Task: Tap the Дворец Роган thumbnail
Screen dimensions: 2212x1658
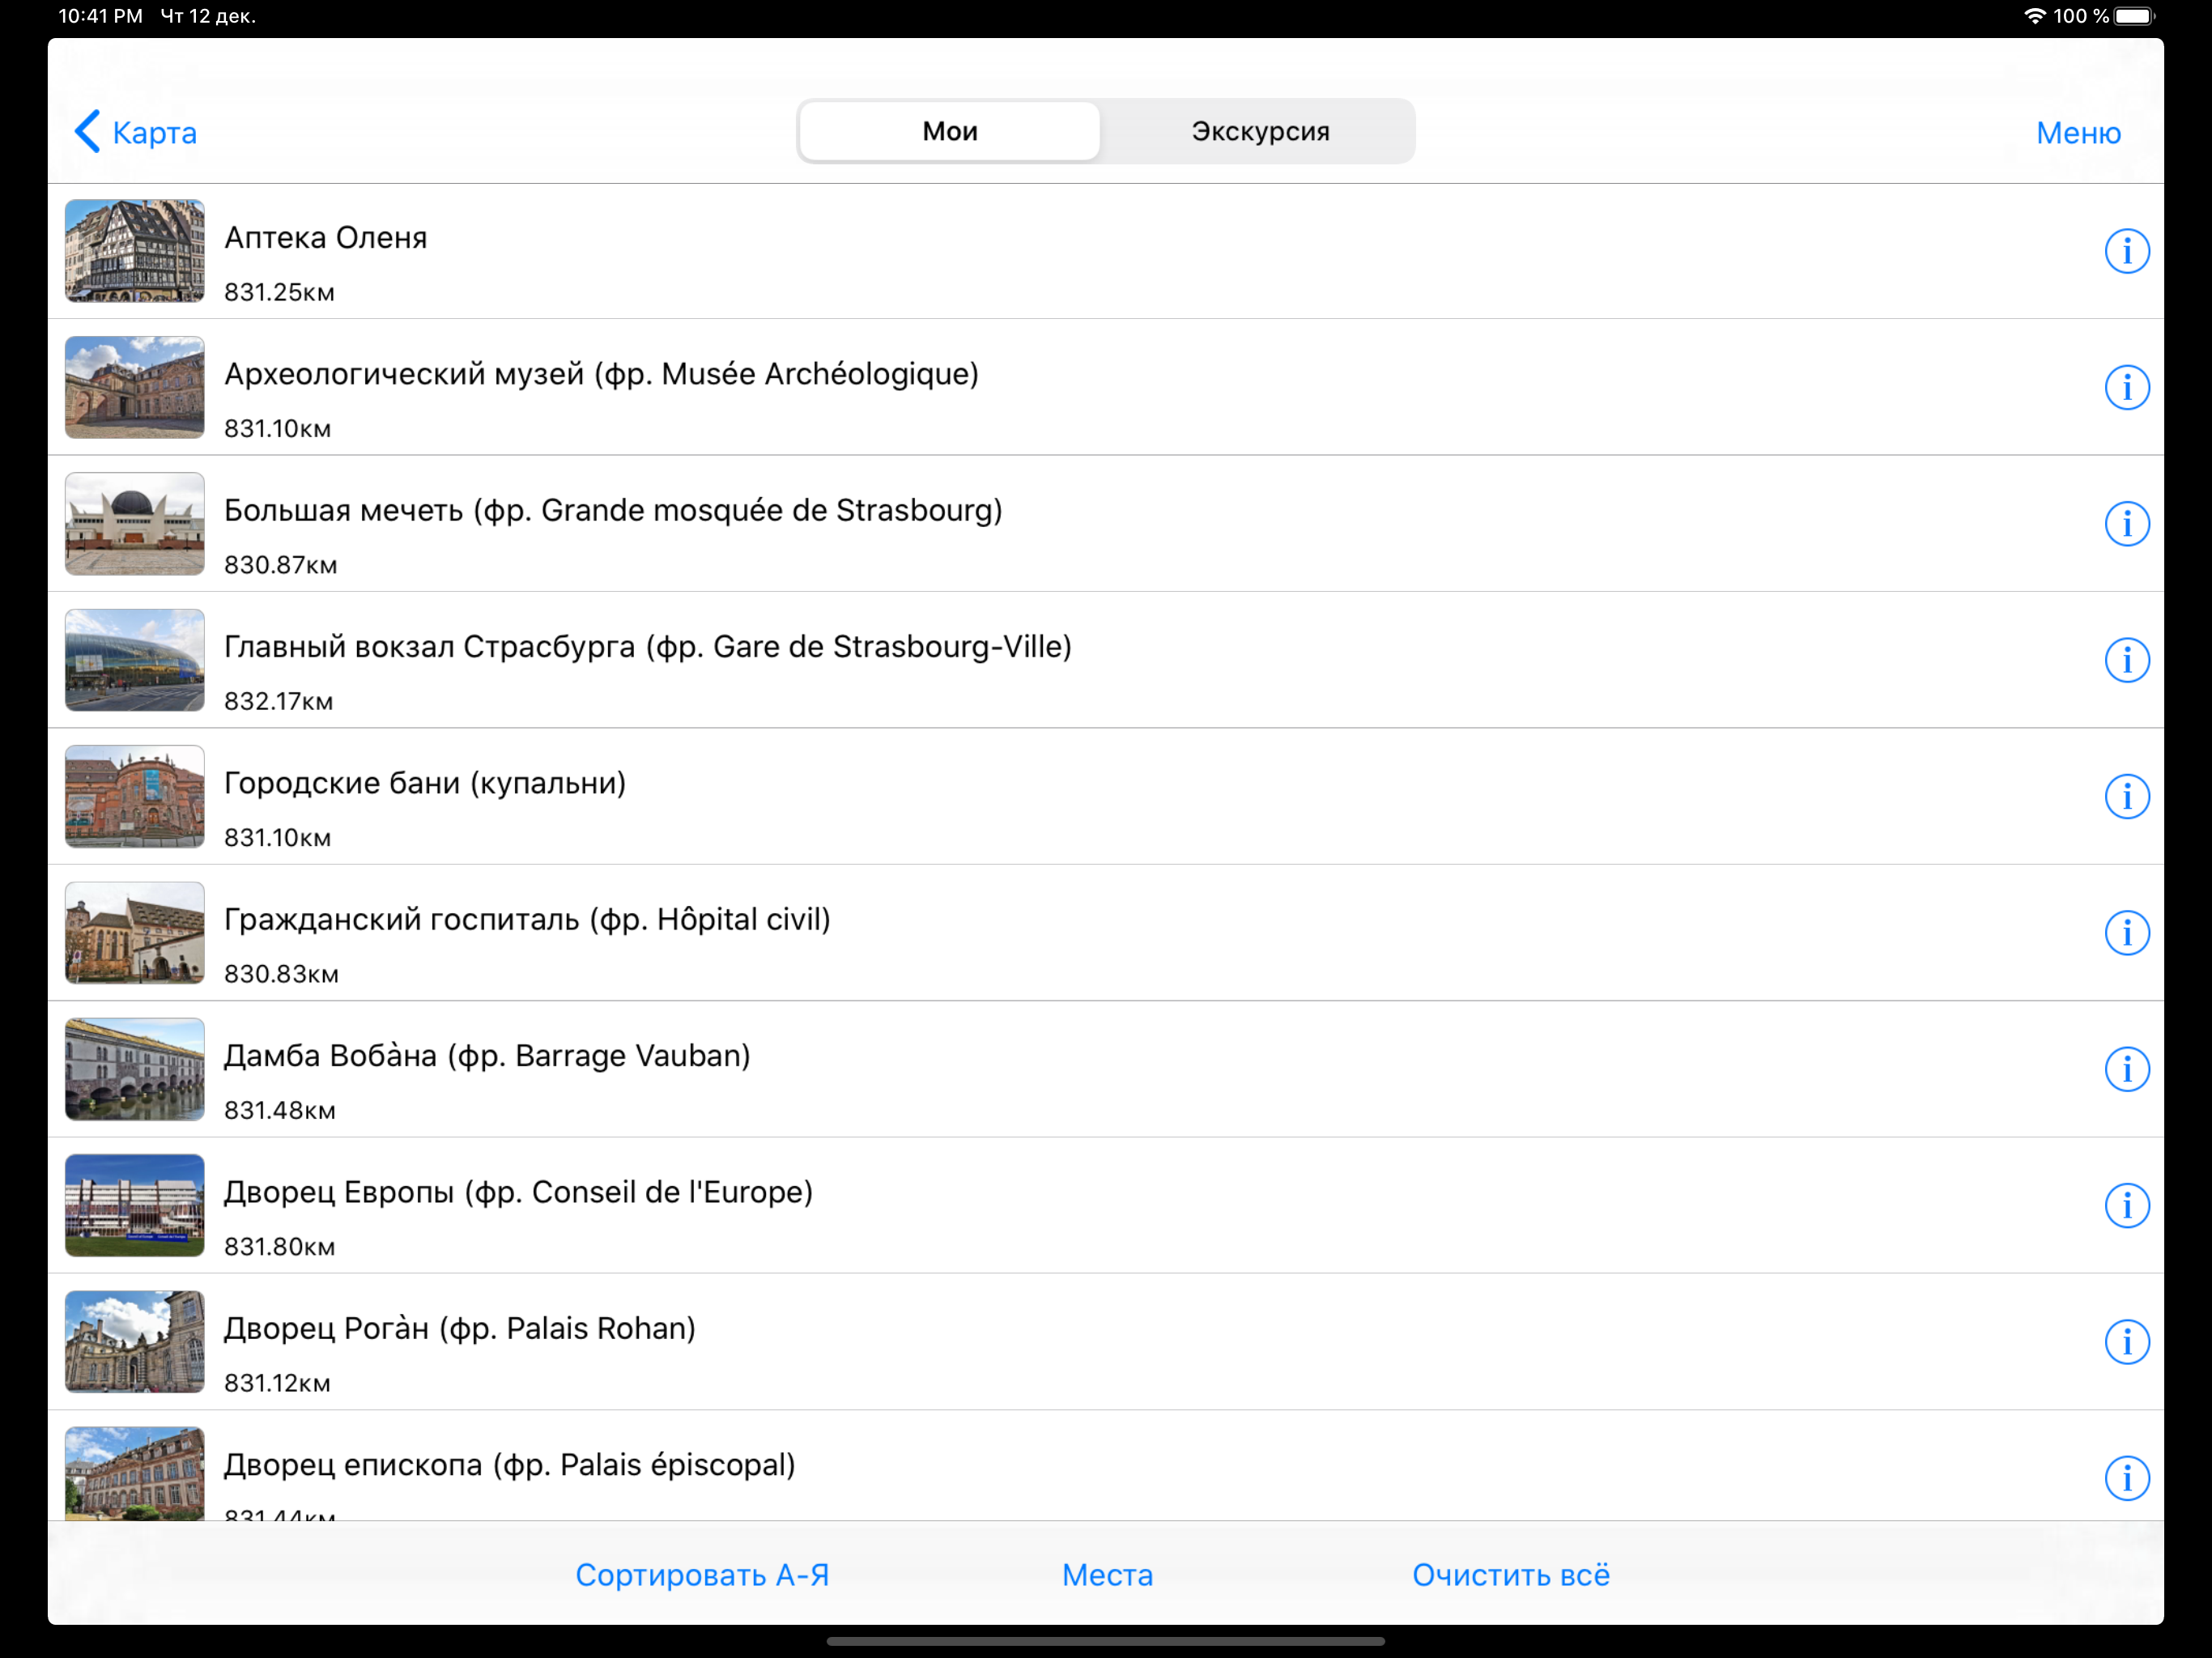Action: point(135,1342)
